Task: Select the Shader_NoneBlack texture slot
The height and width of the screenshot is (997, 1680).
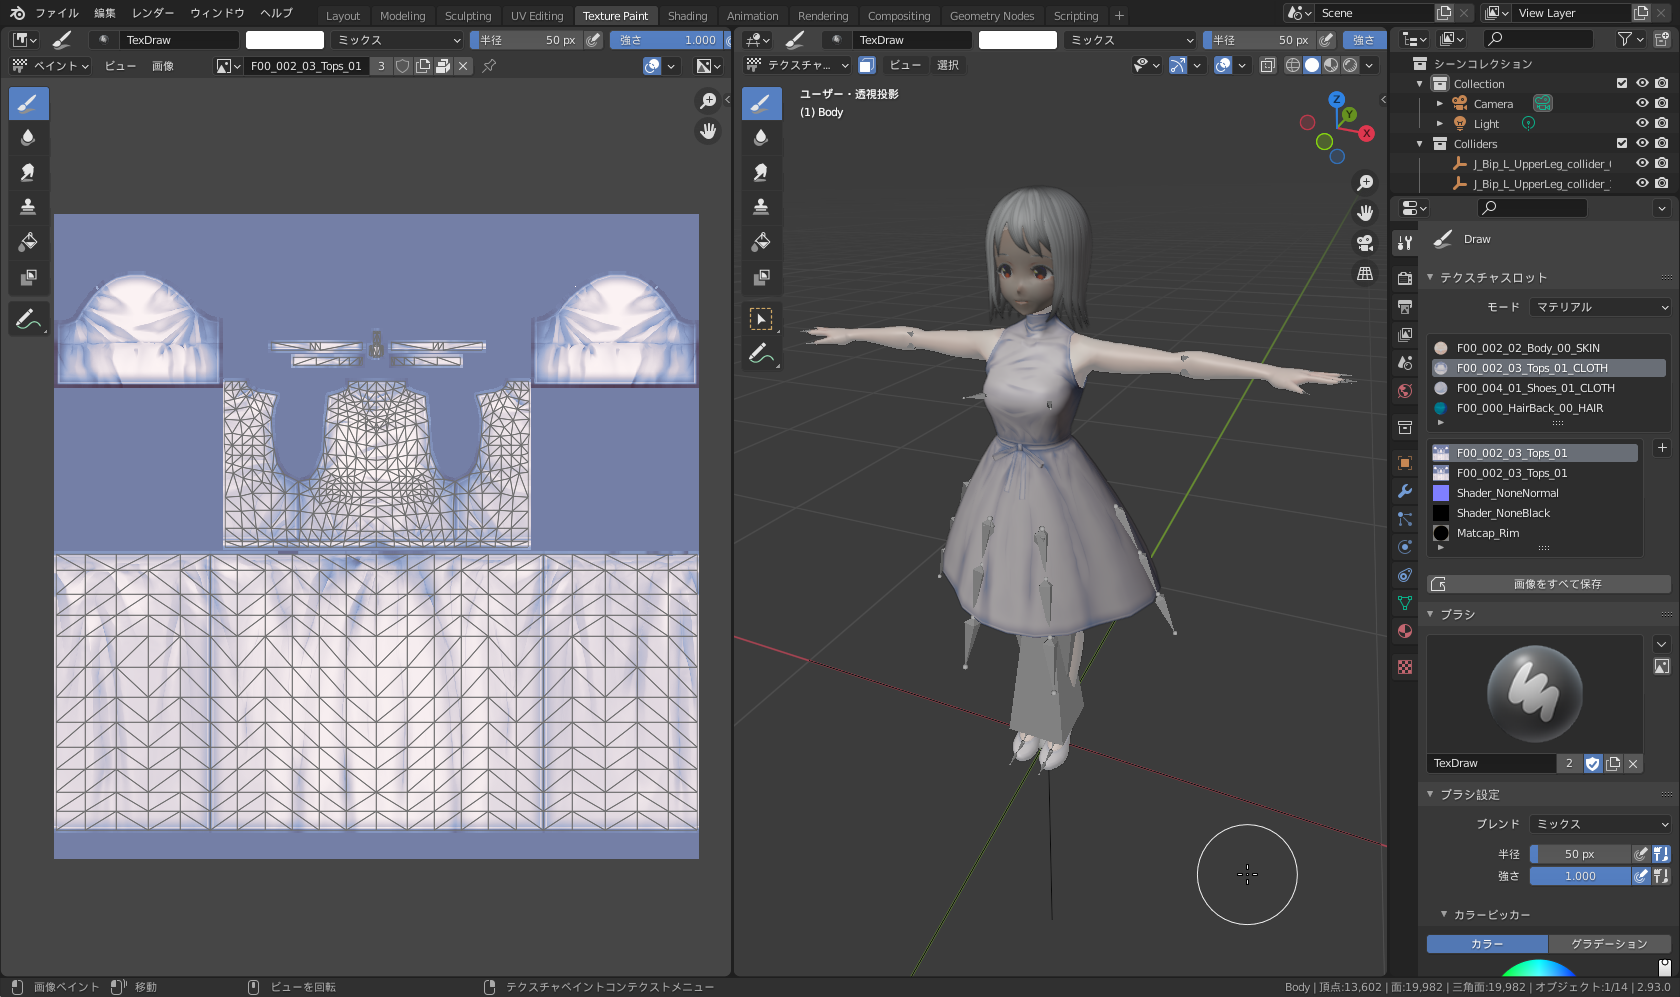Action: coord(1503,512)
